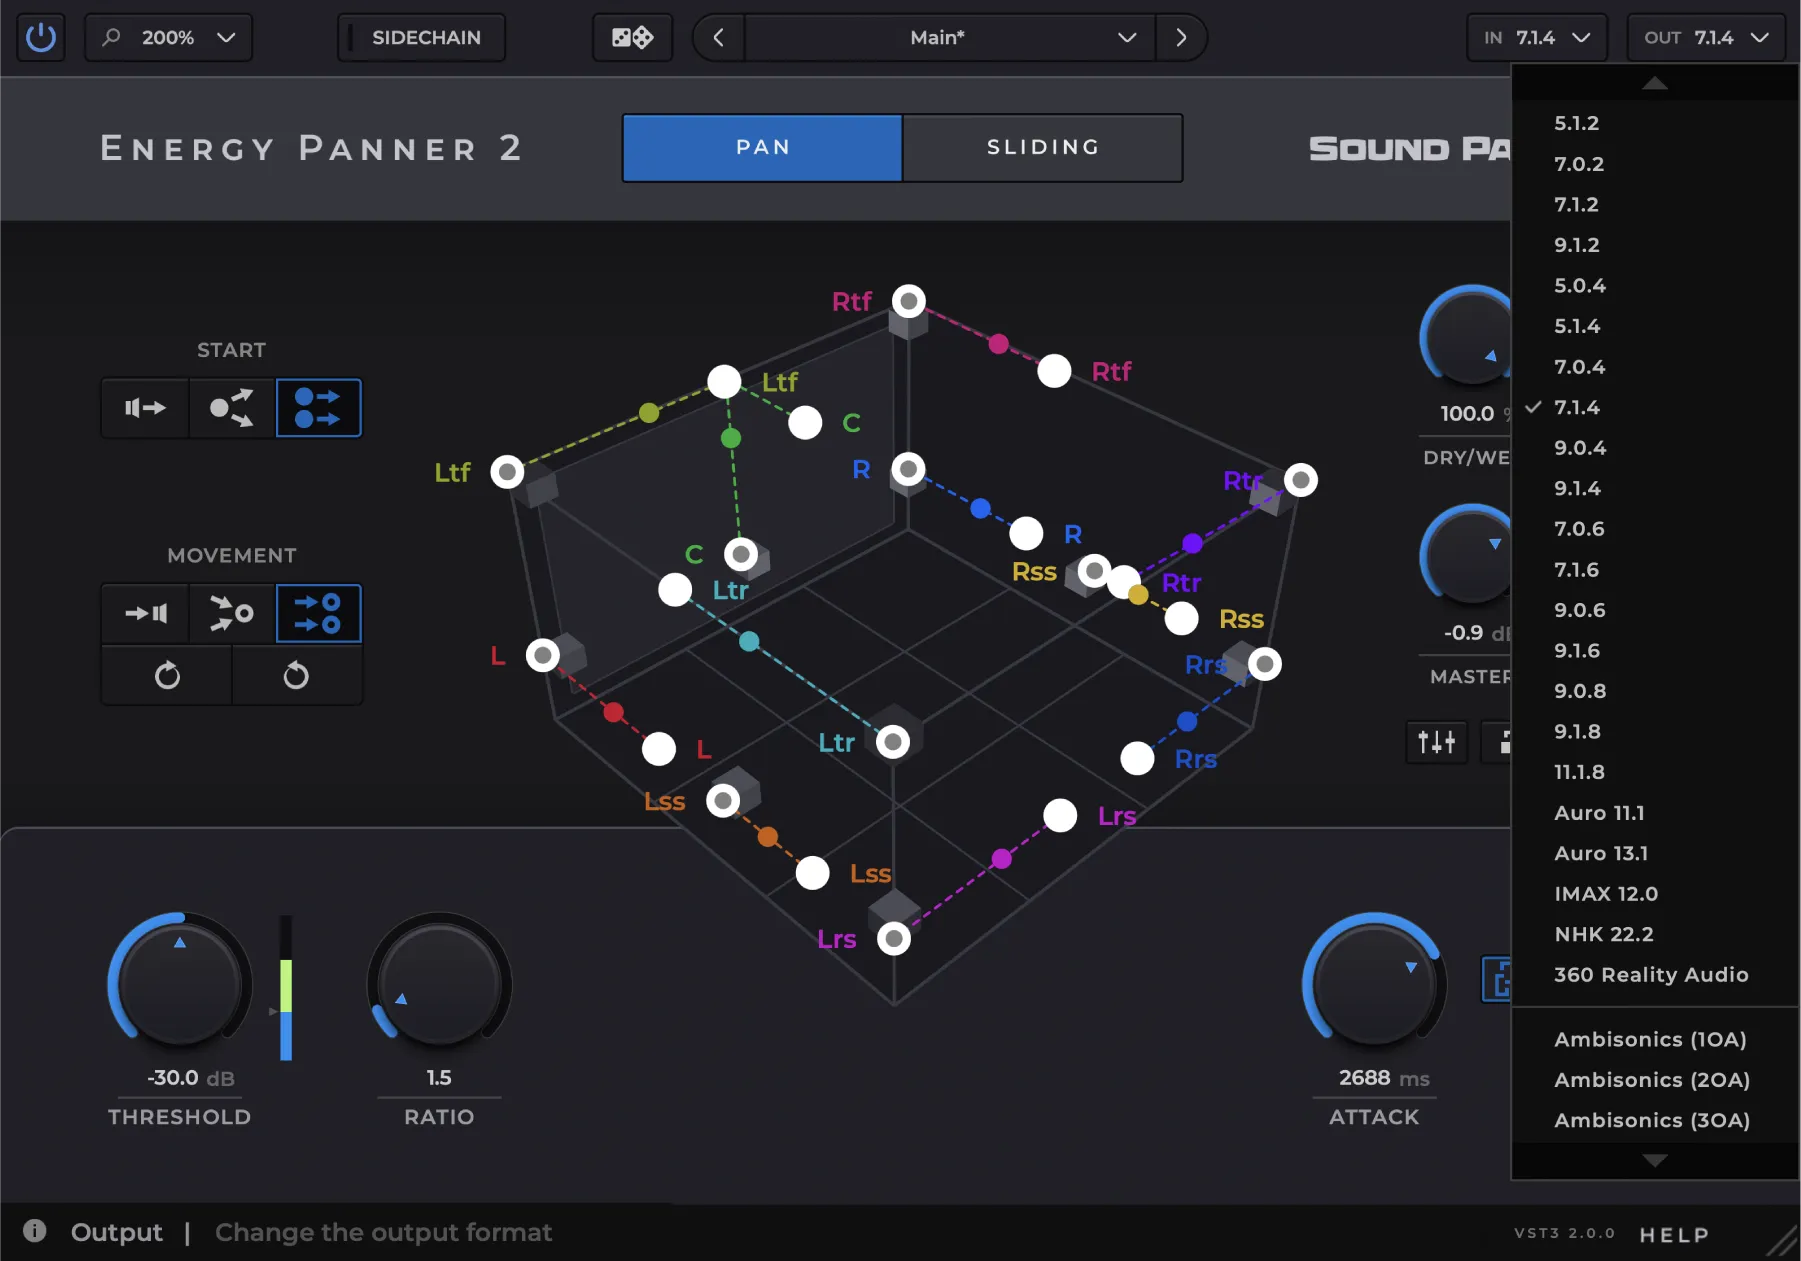
Task: Click the ATTACK knob
Action: [x=1374, y=984]
